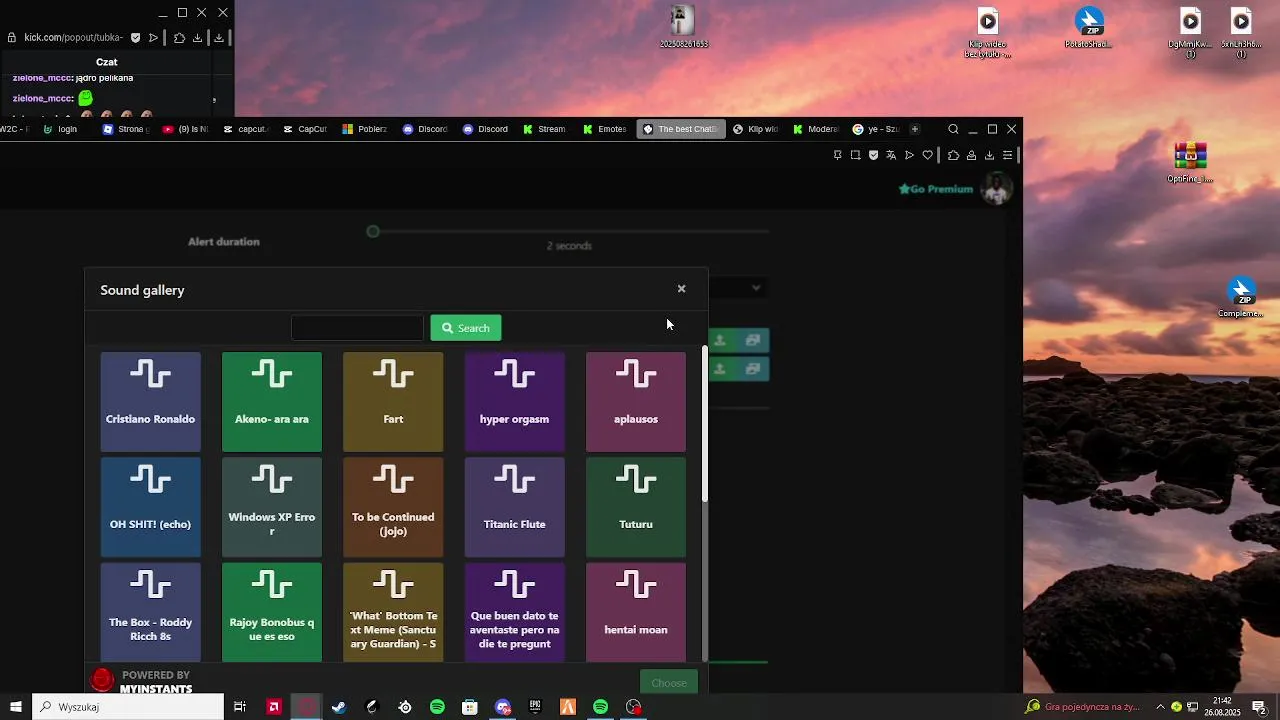Click the first gallery icon button

pyautogui.click(x=753, y=340)
